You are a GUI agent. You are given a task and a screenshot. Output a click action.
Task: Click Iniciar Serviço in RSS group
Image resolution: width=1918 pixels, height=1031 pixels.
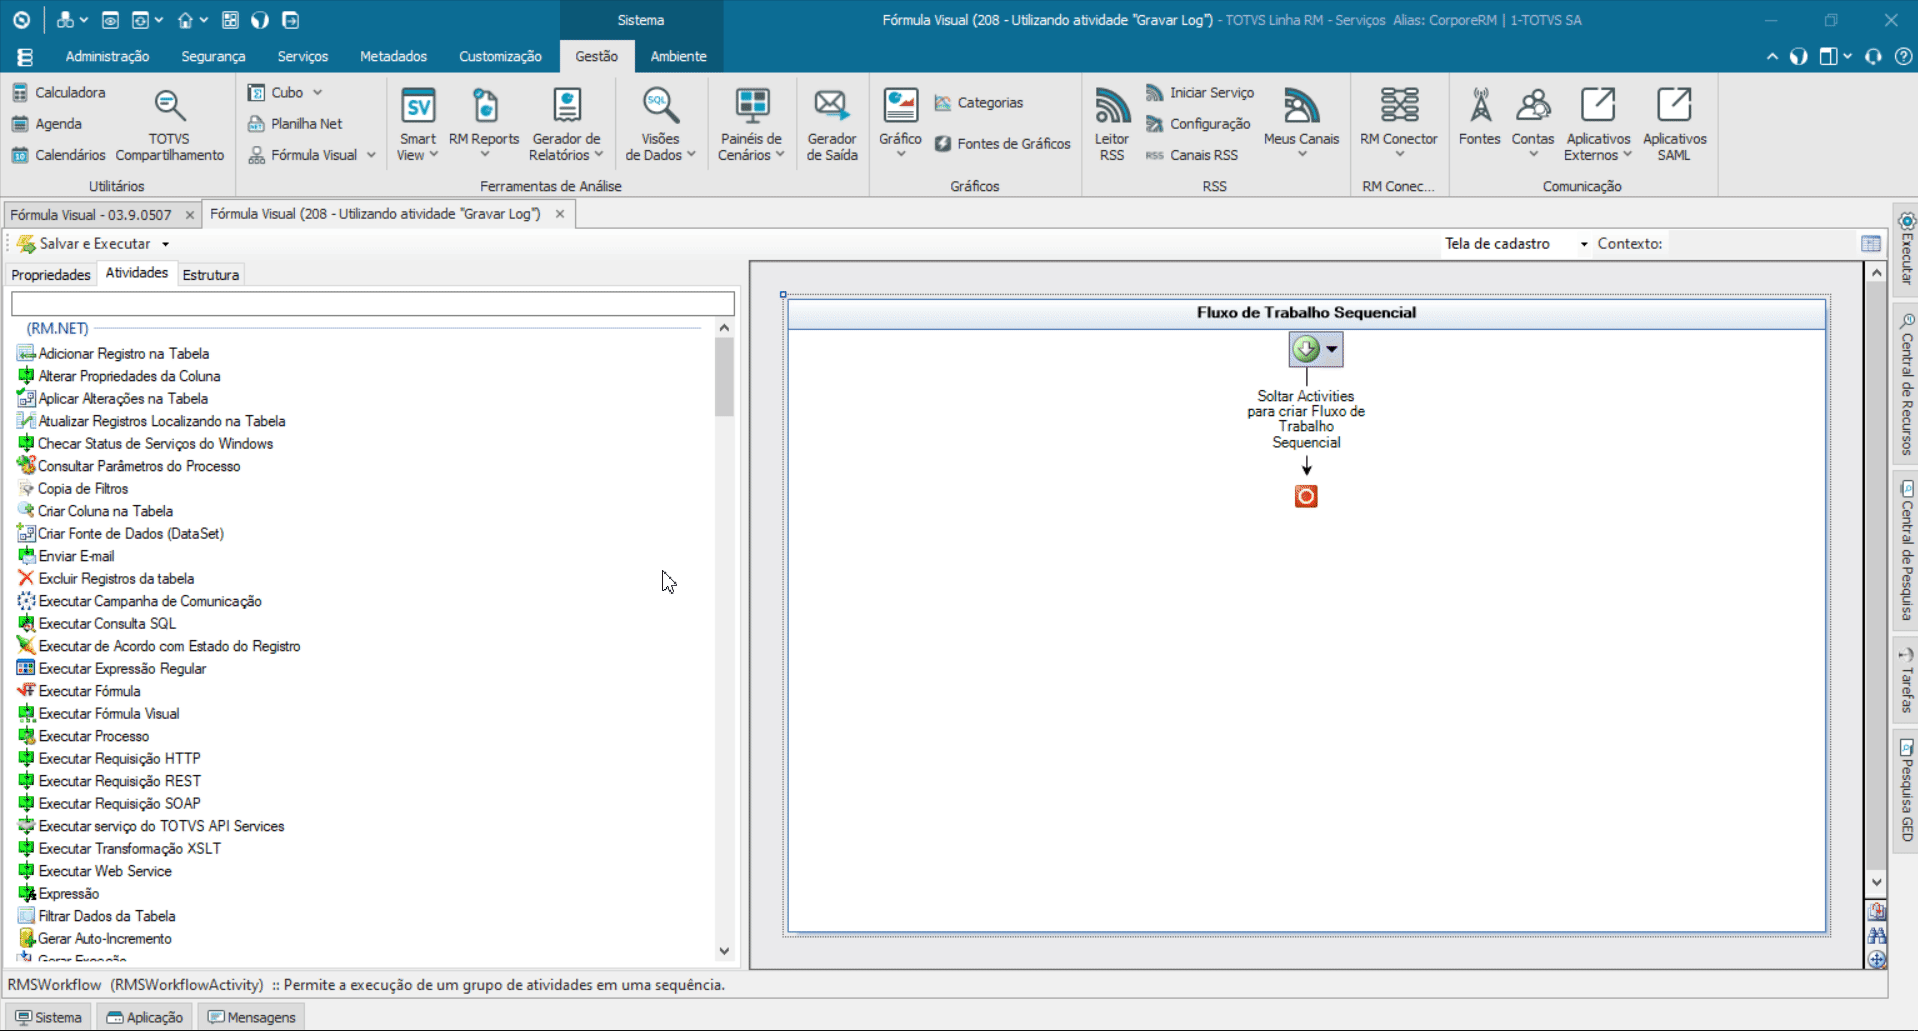point(1200,92)
